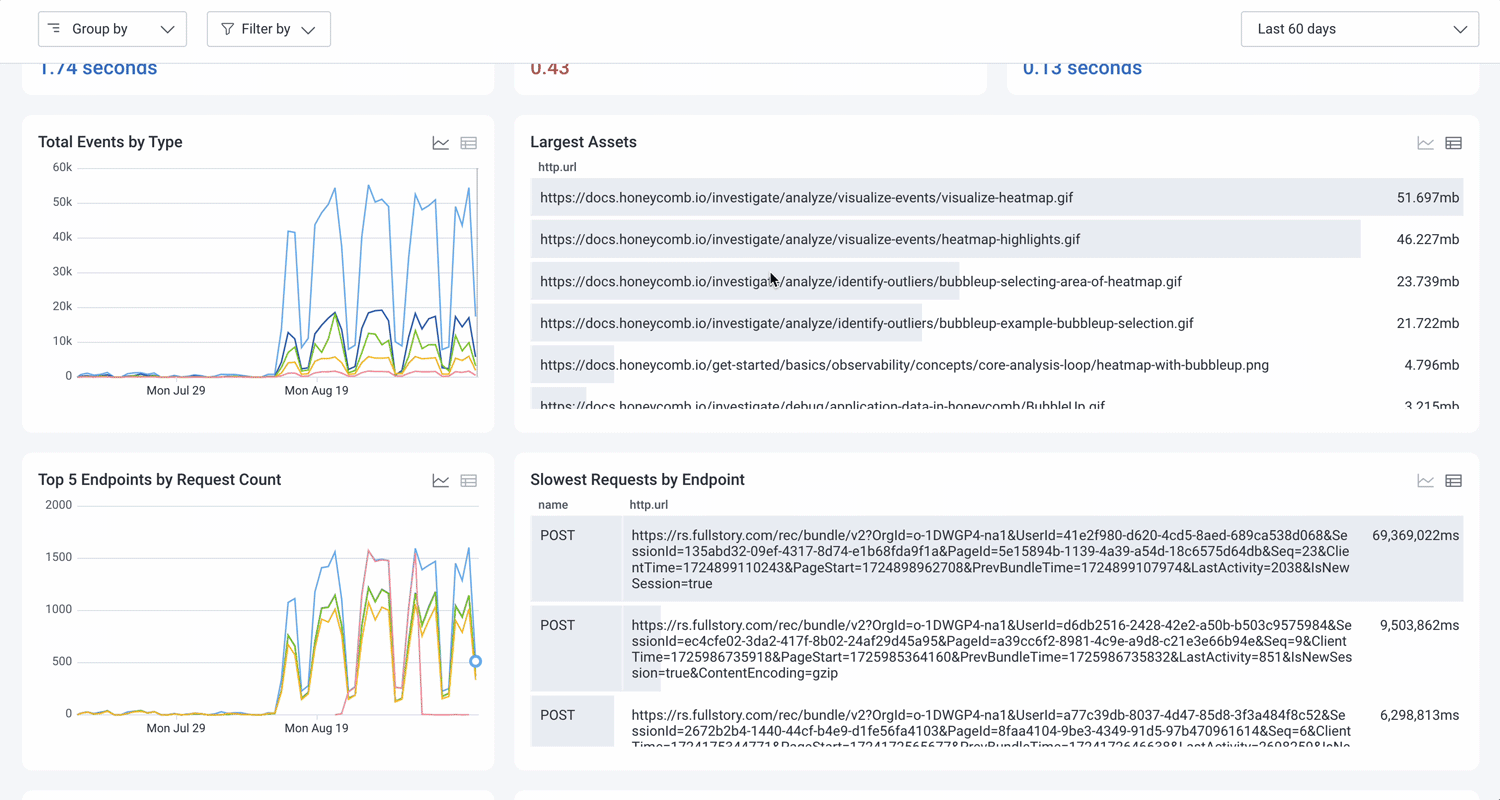Switch Top 5 Endpoints panel to table view
Viewport: 1500px width, 800px height.
[x=468, y=481]
